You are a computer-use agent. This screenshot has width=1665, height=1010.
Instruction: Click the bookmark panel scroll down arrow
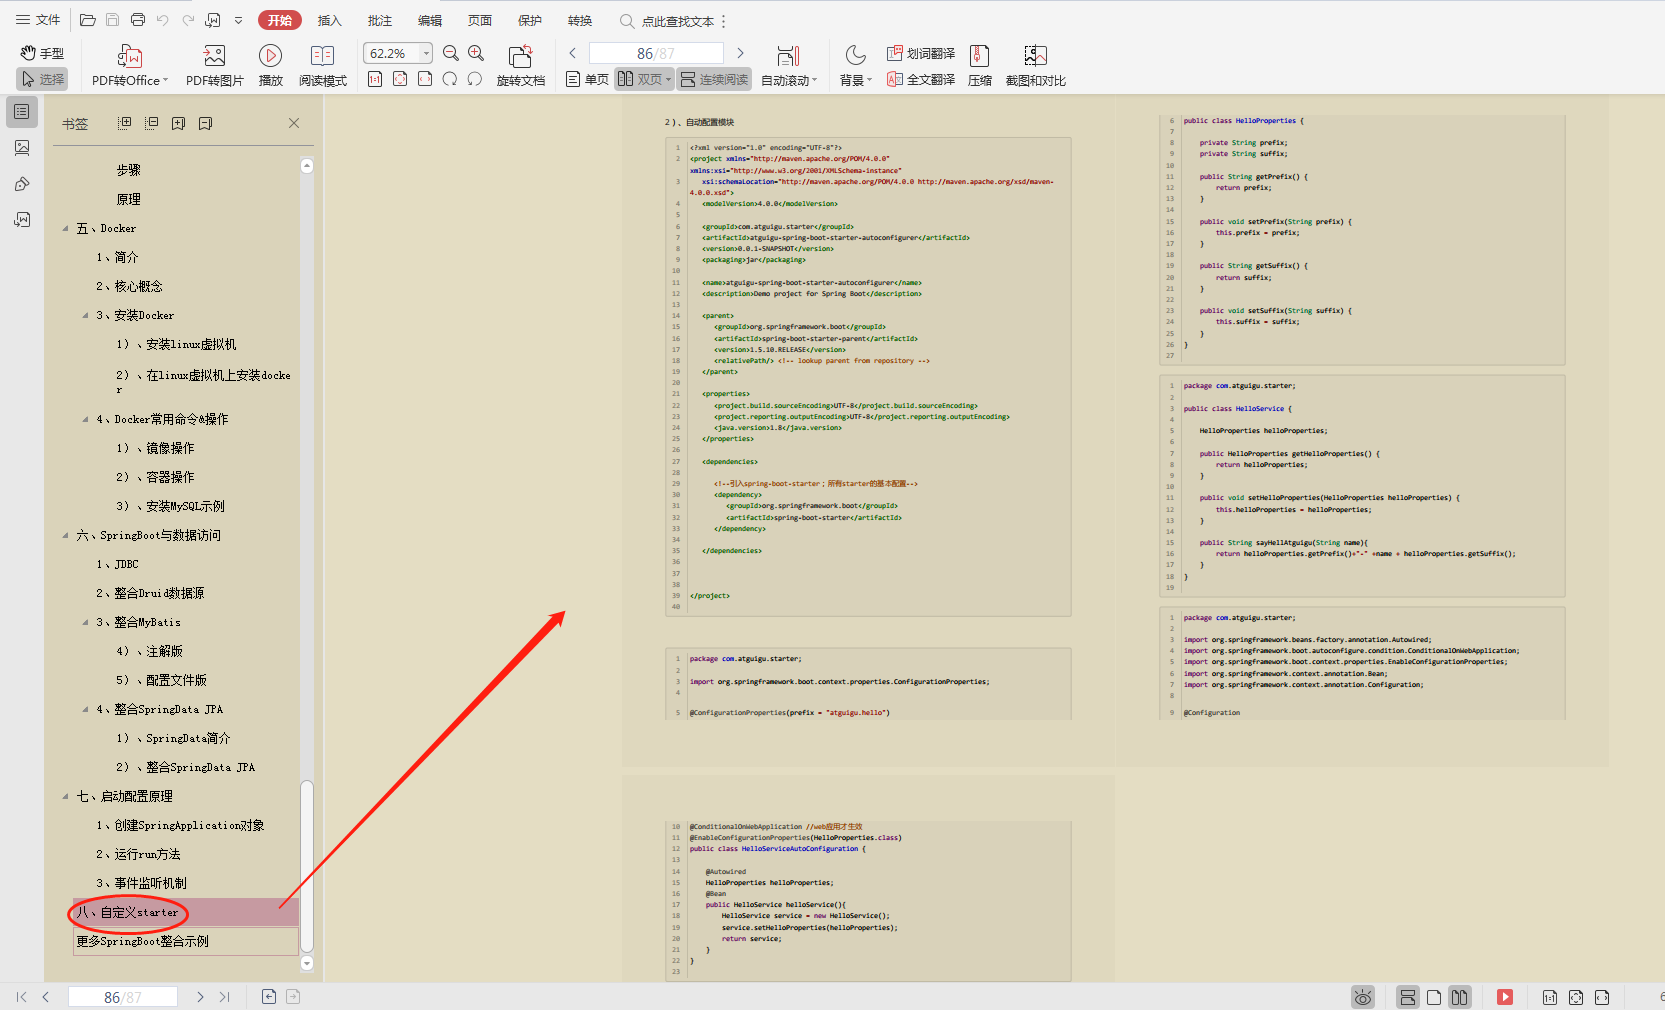click(307, 963)
